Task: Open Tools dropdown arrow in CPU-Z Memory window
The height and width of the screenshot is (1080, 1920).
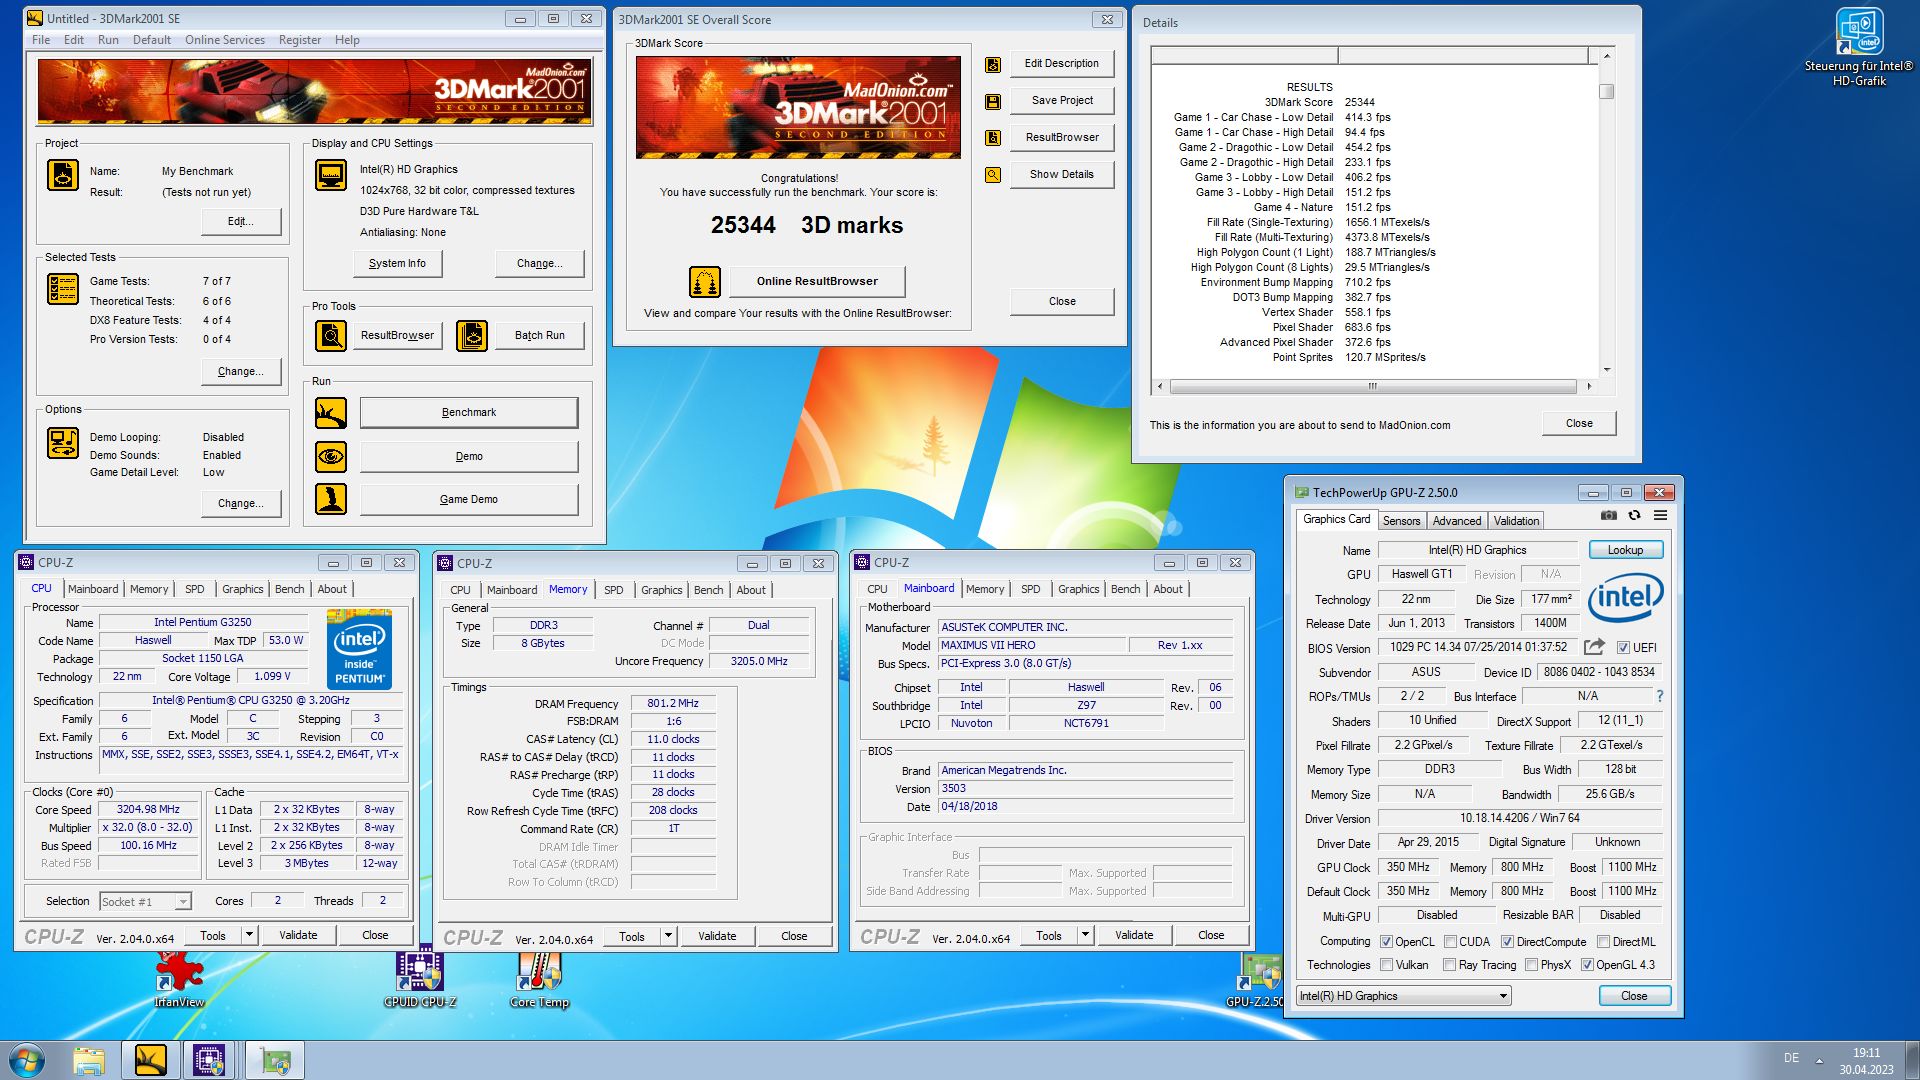Action: [668, 936]
